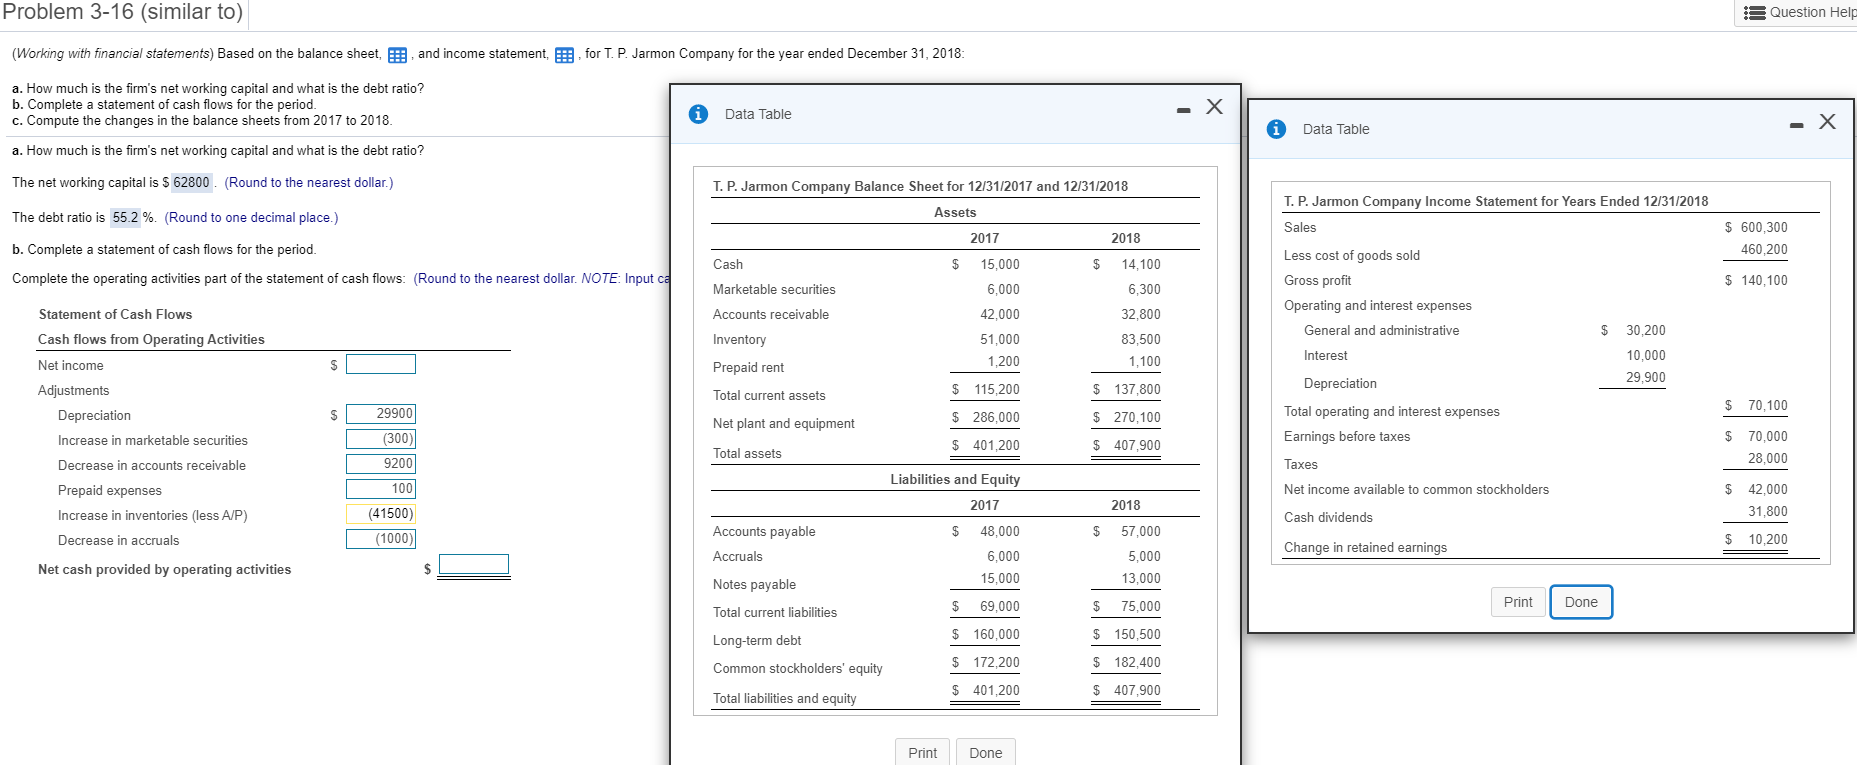Select Increase in marketable securities field

381,439
